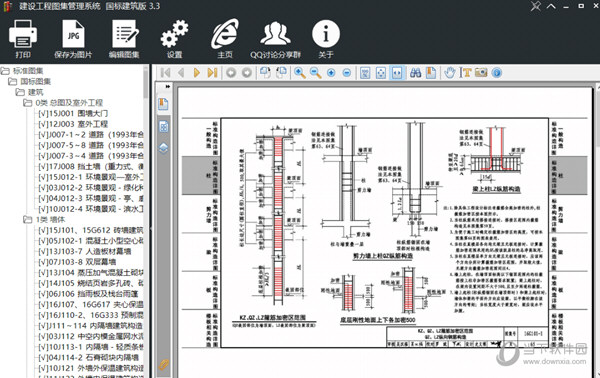
Task: Open 12J003 室外工程 atlas
Action: 73,124
